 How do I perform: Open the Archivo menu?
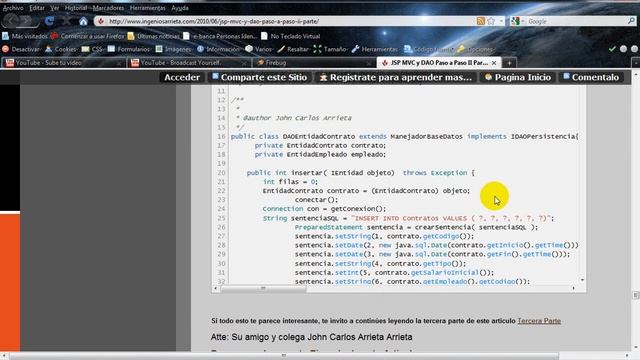[x=13, y=8]
